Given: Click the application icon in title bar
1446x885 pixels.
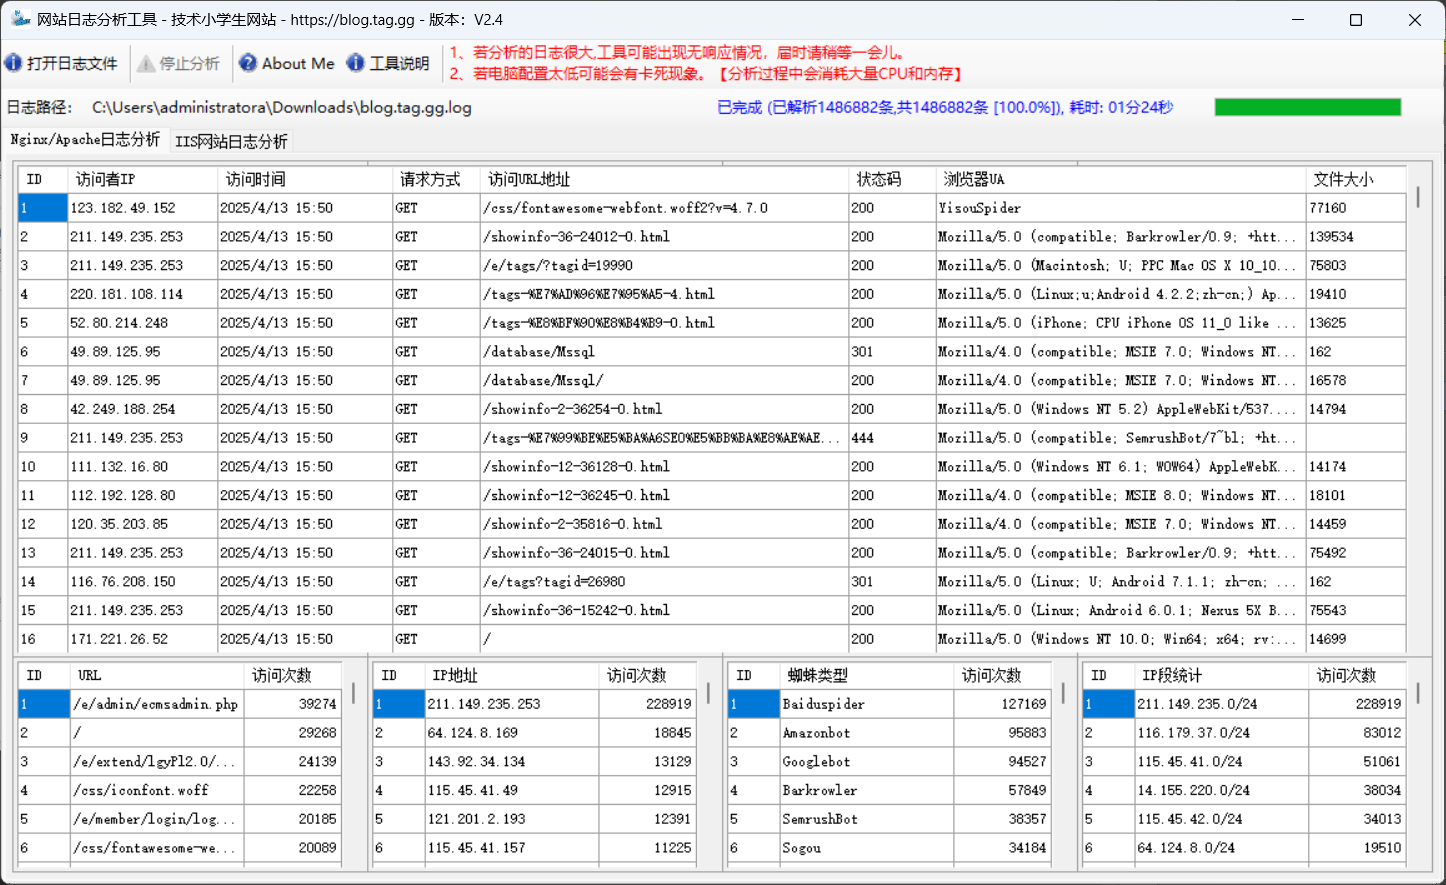Looking at the screenshot, I should pos(19,19).
